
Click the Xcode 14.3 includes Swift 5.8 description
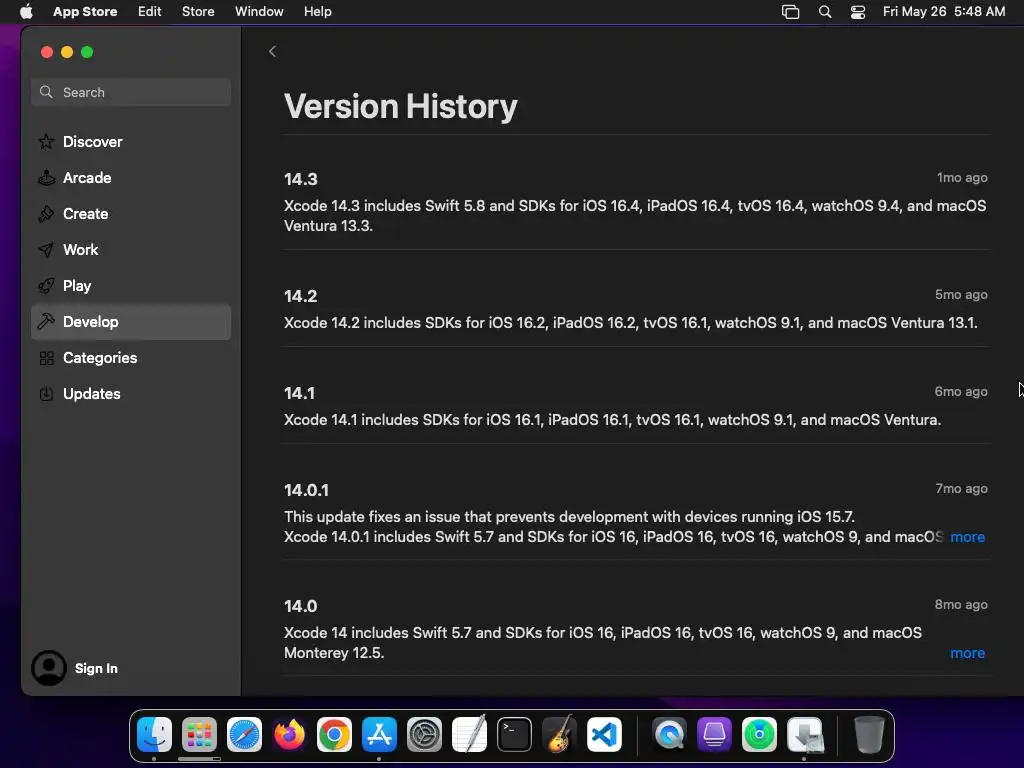coord(635,216)
